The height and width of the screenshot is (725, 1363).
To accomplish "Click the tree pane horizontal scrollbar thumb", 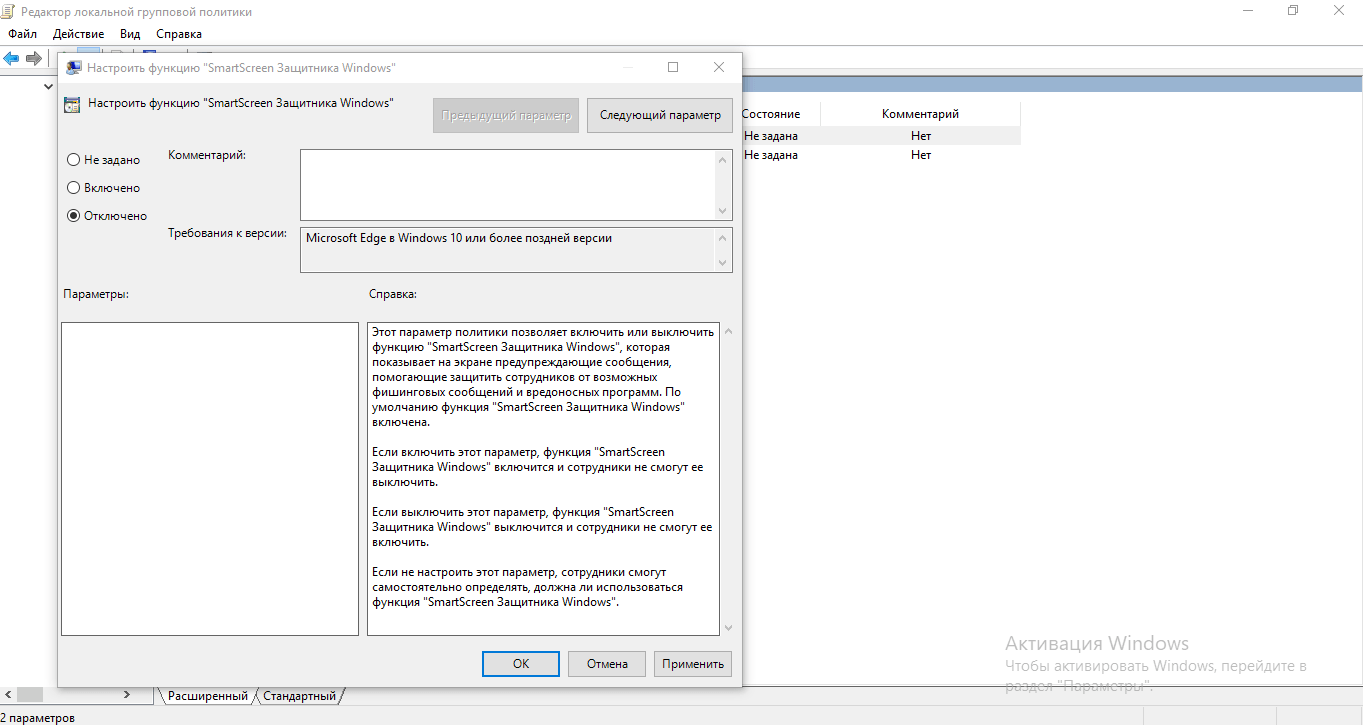I will point(30,694).
